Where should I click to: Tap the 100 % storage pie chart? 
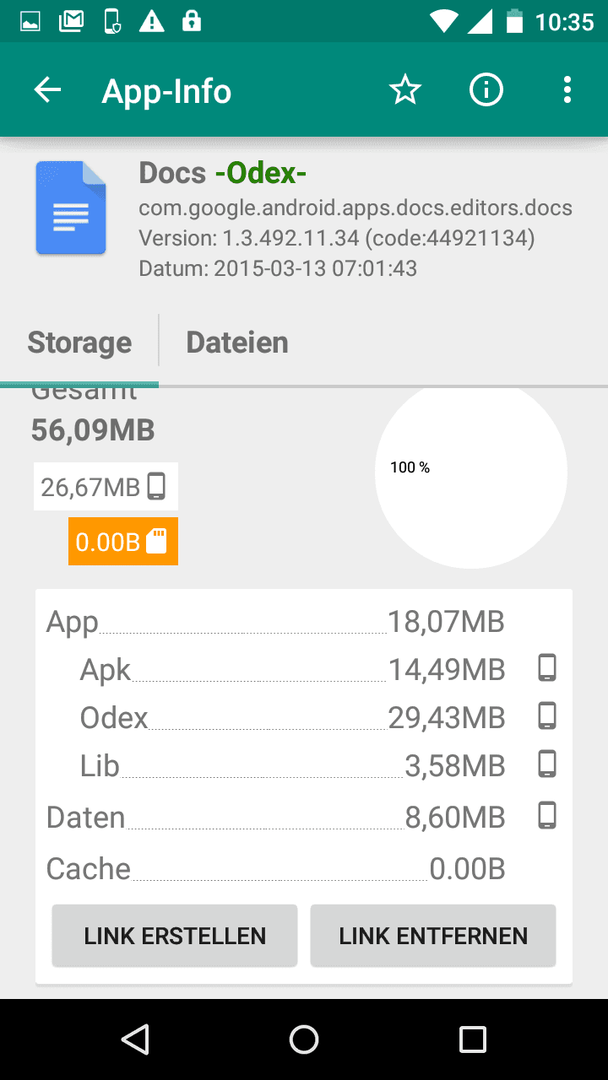(471, 474)
